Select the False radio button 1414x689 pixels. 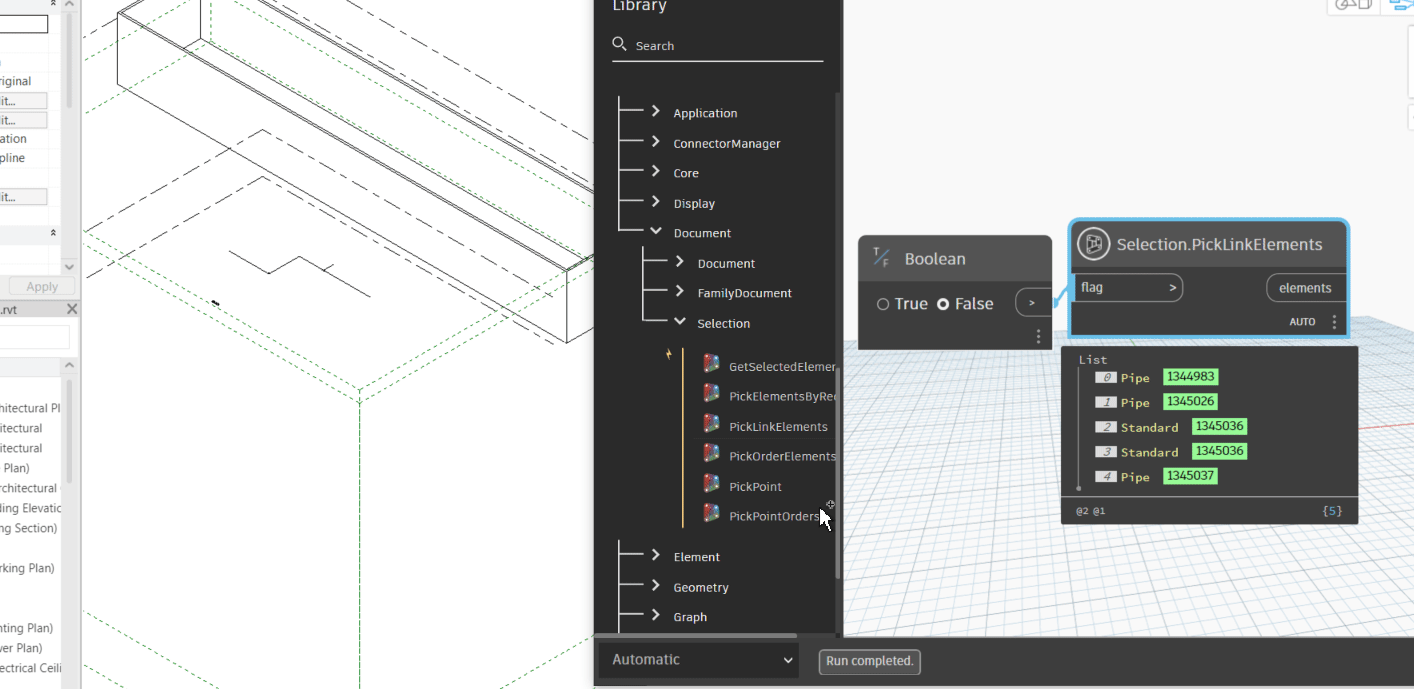pyautogui.click(x=942, y=304)
